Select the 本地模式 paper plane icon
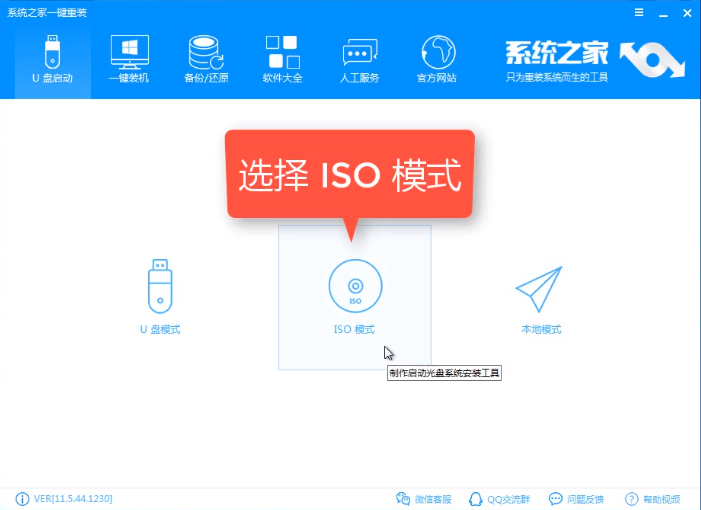 click(539, 289)
